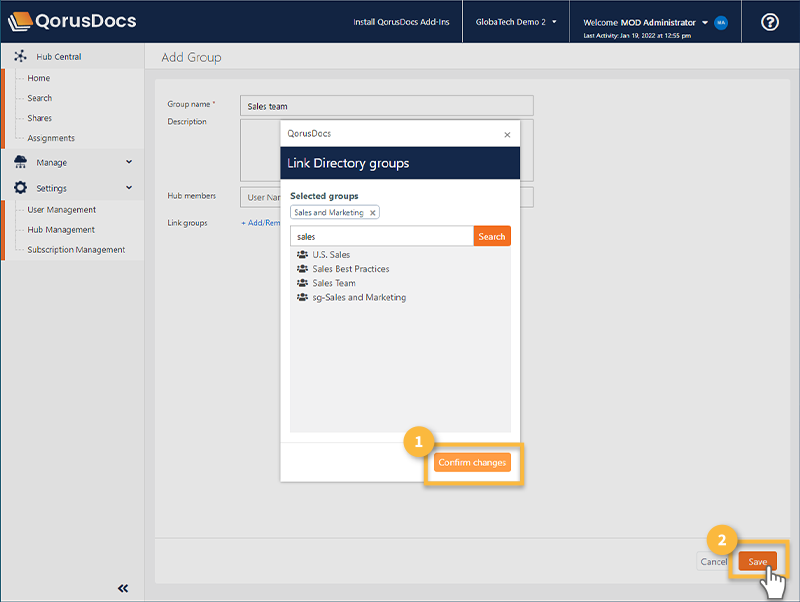Open User Management
Image resolution: width=800 pixels, height=602 pixels.
click(62, 210)
